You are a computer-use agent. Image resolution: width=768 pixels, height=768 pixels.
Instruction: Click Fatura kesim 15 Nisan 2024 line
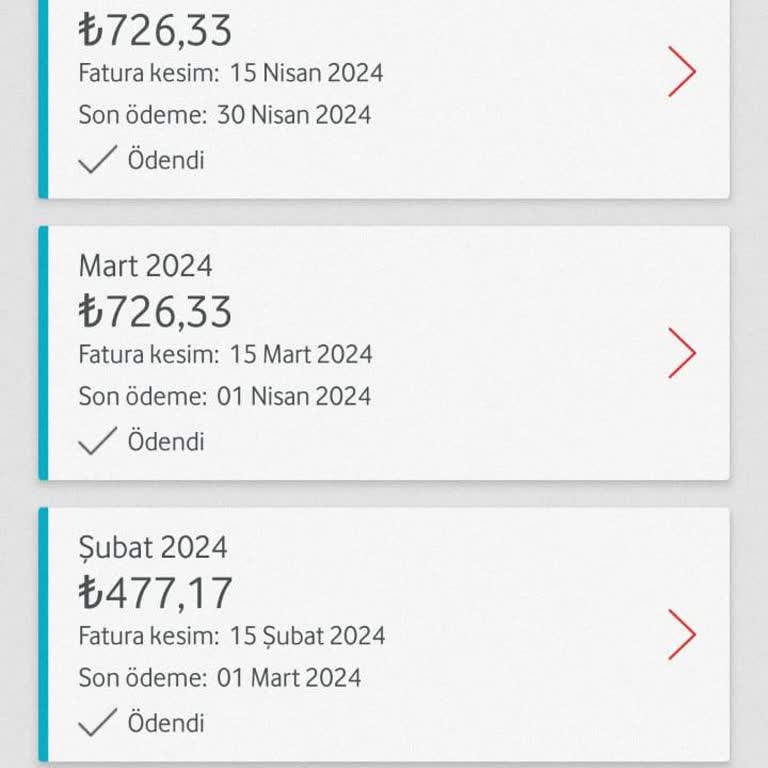tap(231, 73)
